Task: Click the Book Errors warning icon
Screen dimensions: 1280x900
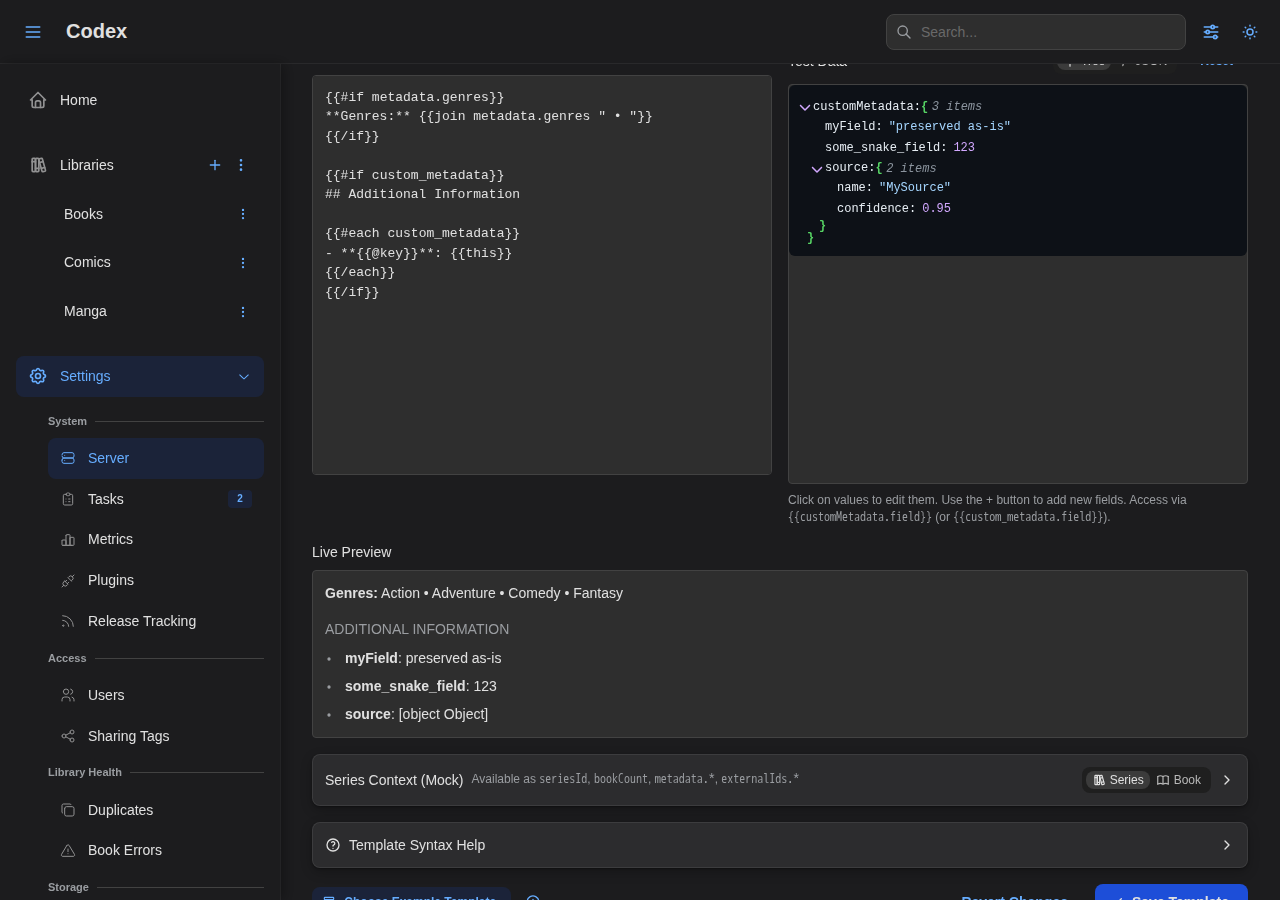Action: pos(68,850)
